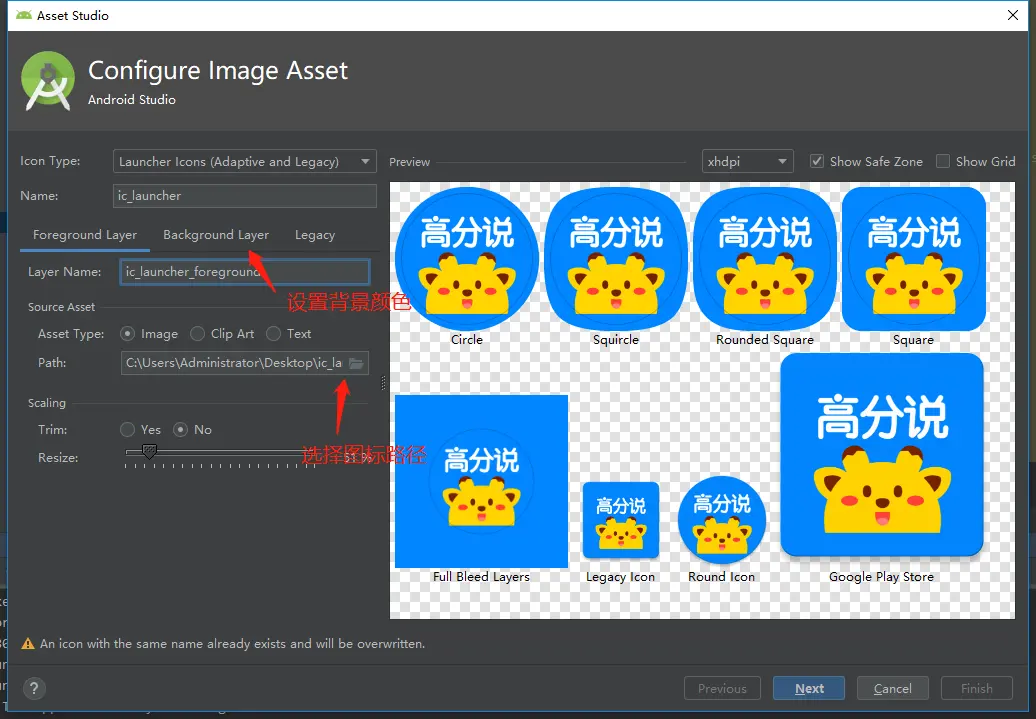Set Trim to No
The width and height of the screenshot is (1036, 719).
[x=180, y=430]
